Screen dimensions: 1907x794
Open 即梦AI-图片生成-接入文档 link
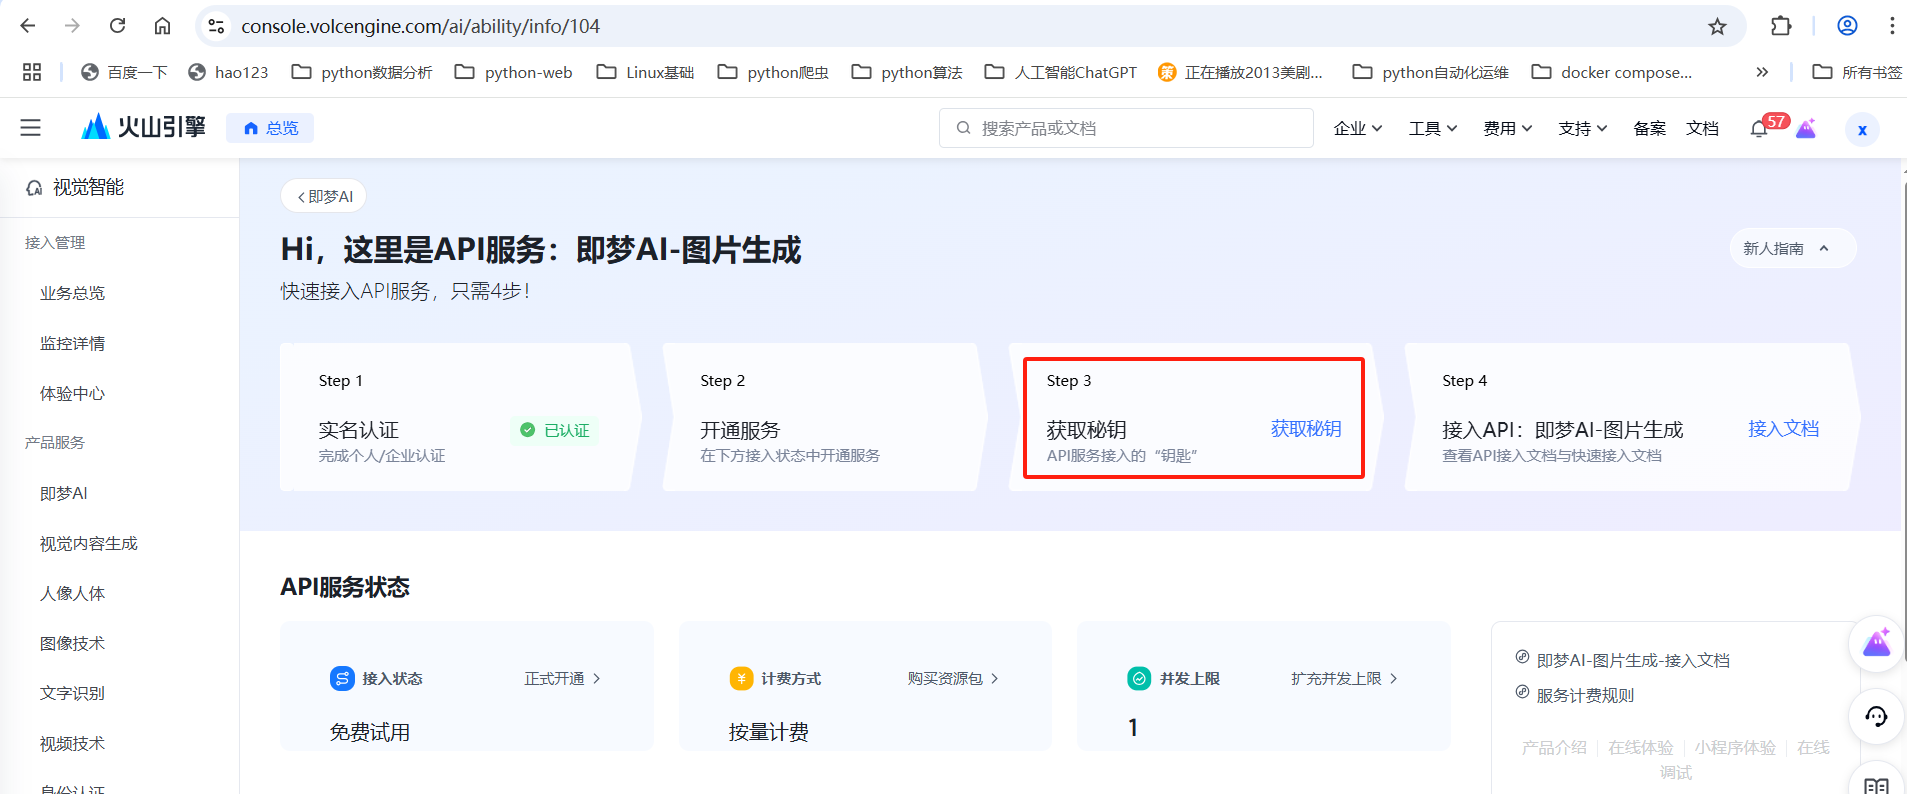pyautogui.click(x=1633, y=660)
